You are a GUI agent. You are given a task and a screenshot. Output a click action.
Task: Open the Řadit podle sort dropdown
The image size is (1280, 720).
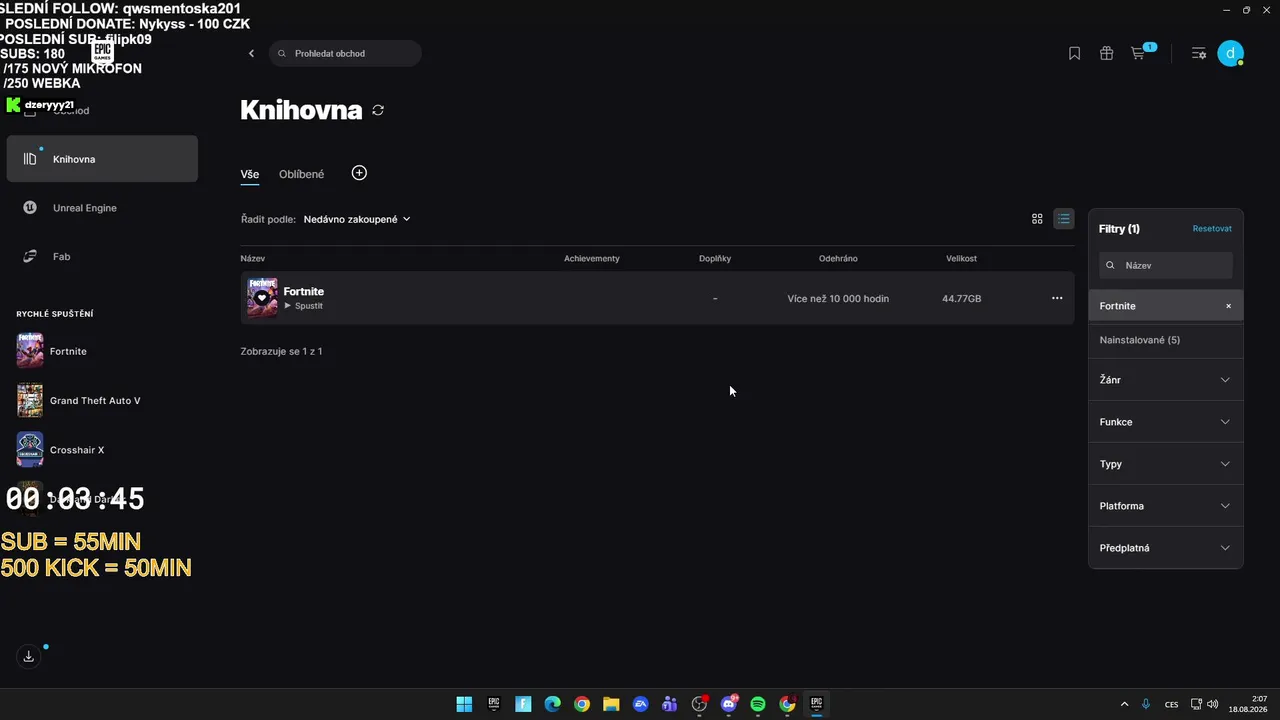pos(357,219)
